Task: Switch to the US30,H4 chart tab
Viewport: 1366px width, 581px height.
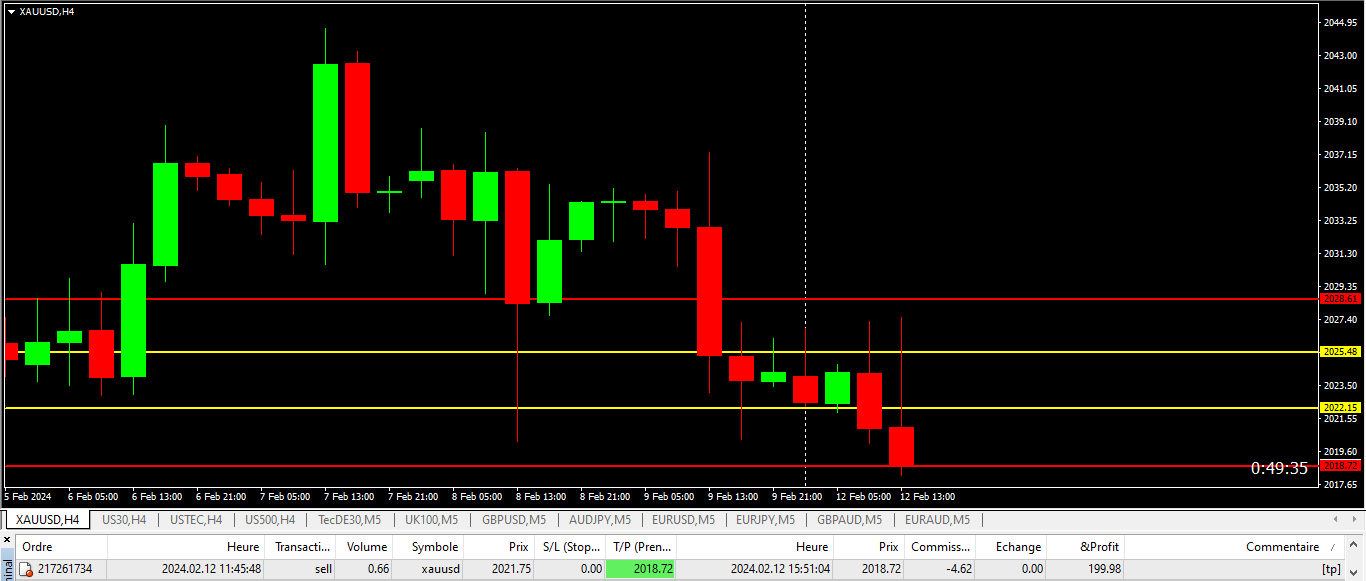Action: 124,520
